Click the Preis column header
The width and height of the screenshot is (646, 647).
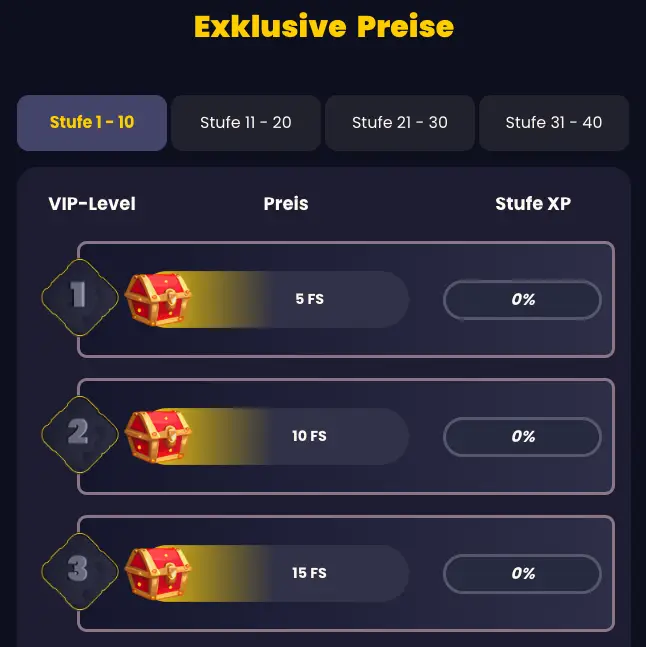point(286,203)
